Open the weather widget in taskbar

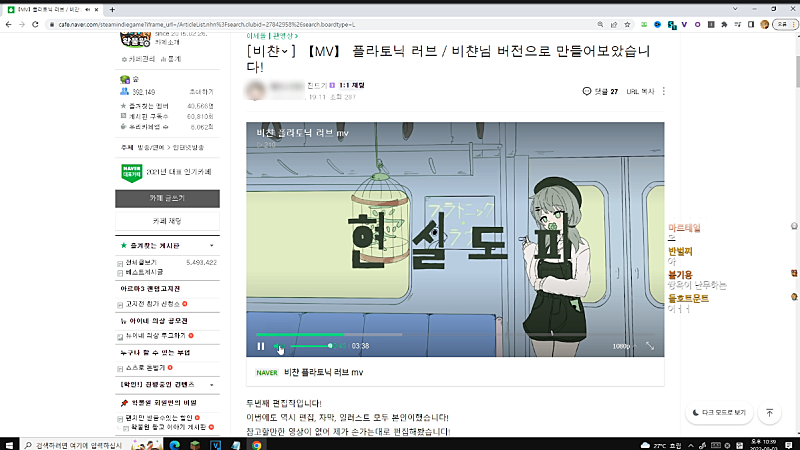click(x=661, y=445)
